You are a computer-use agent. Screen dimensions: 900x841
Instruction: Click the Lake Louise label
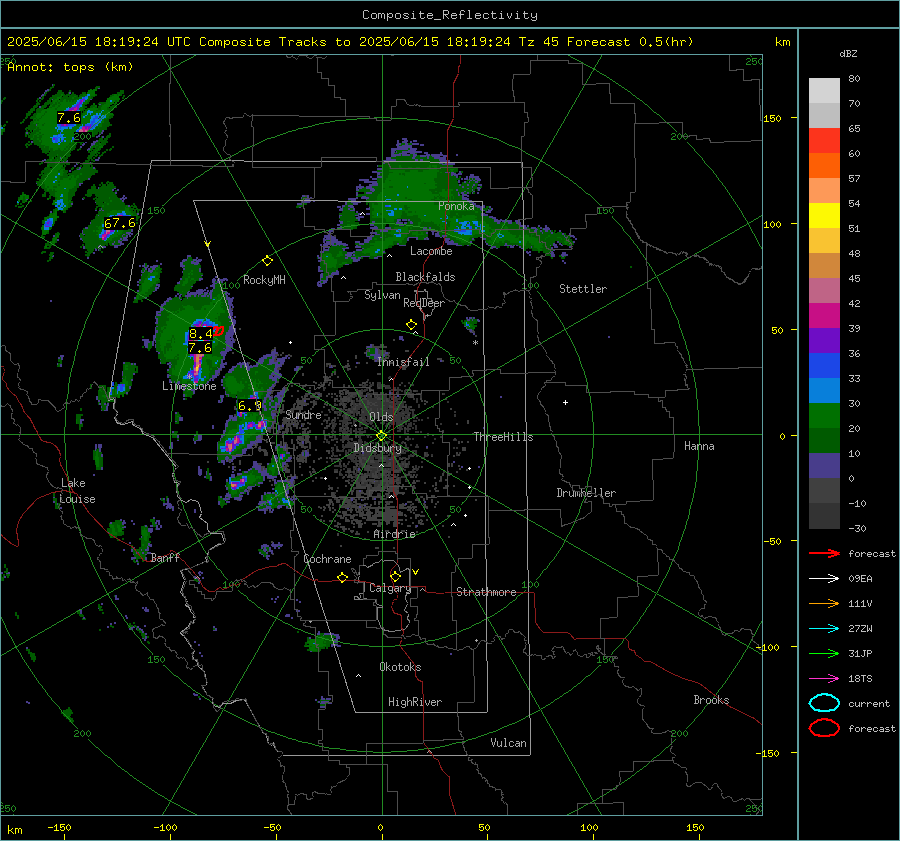coord(77,491)
